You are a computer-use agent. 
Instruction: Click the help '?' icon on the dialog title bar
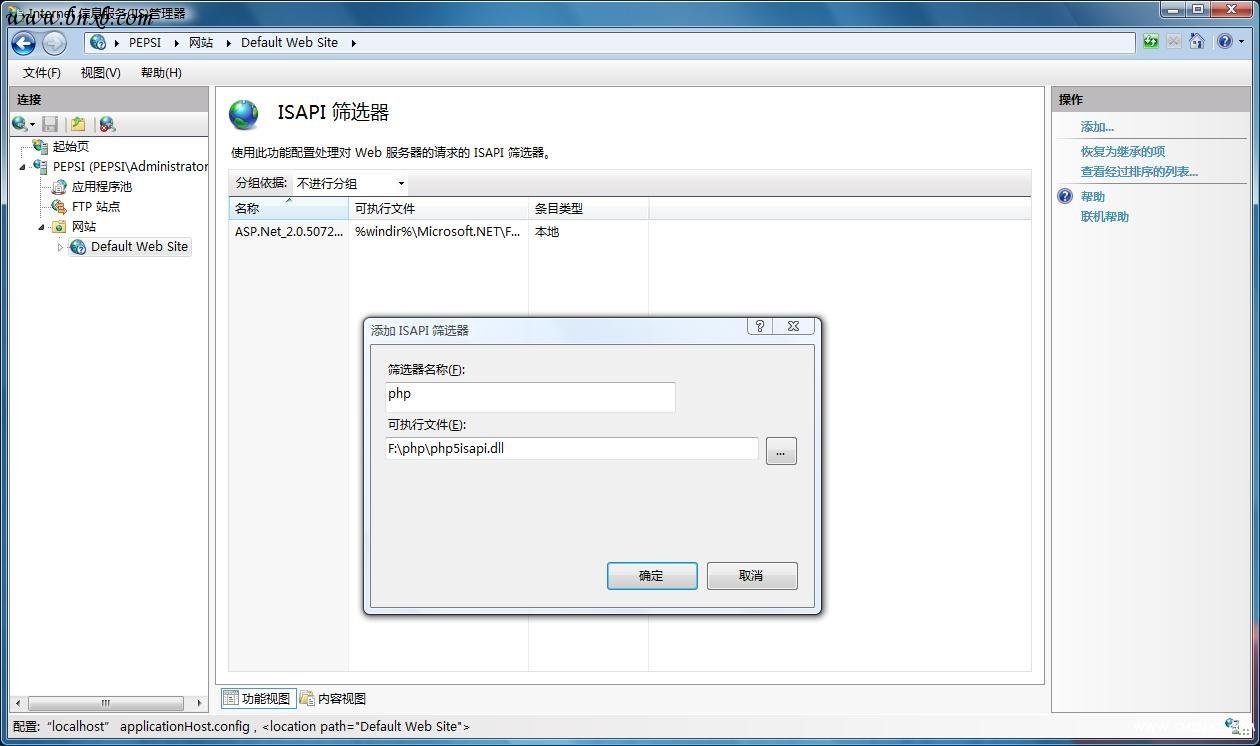click(x=759, y=326)
